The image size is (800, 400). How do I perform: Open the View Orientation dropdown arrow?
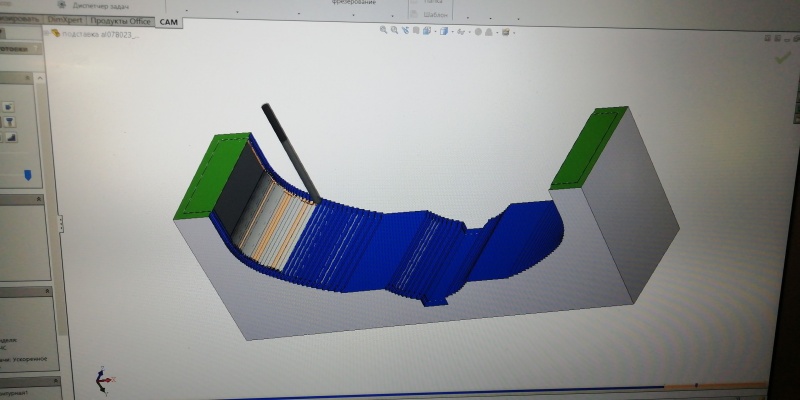[434, 32]
